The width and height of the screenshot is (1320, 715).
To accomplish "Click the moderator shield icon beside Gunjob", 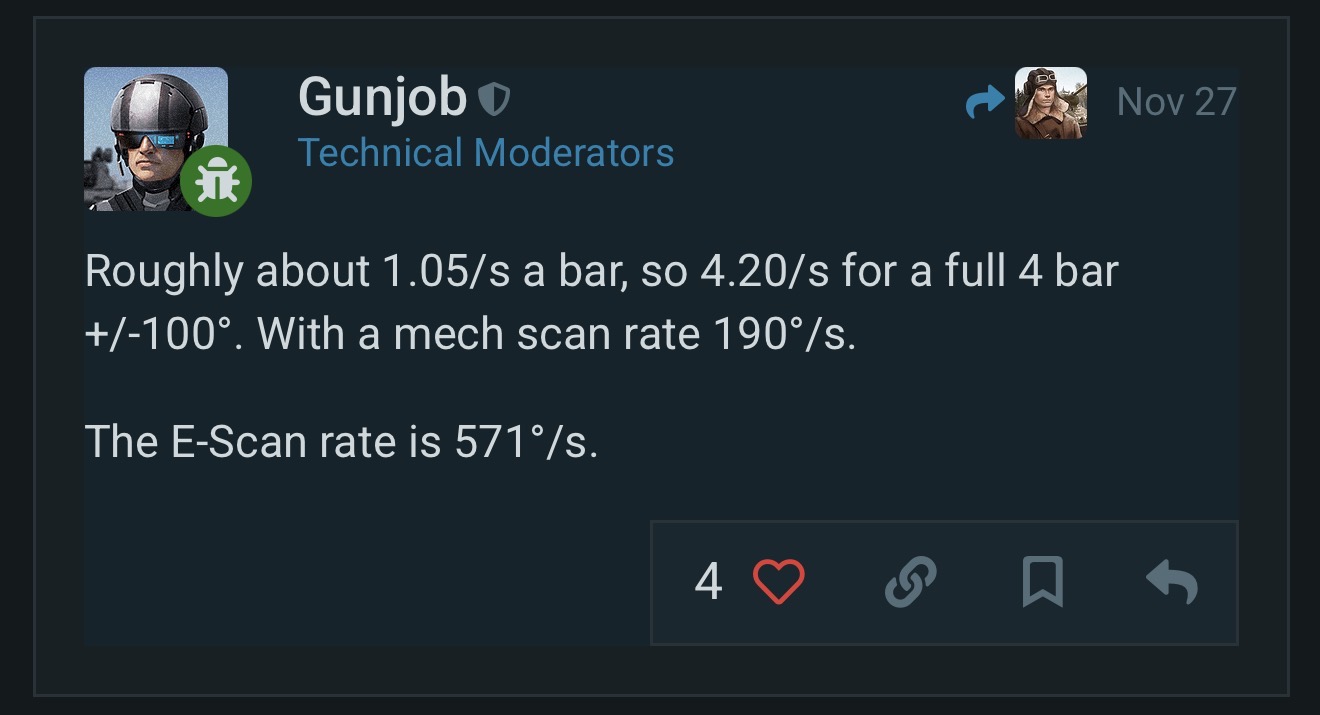I will (494, 98).
